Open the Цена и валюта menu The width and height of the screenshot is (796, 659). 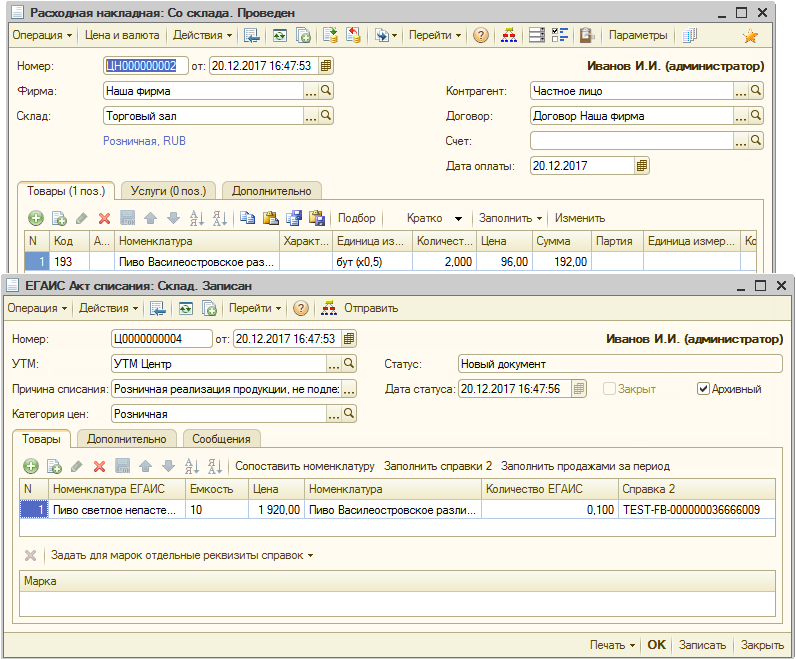(x=120, y=35)
